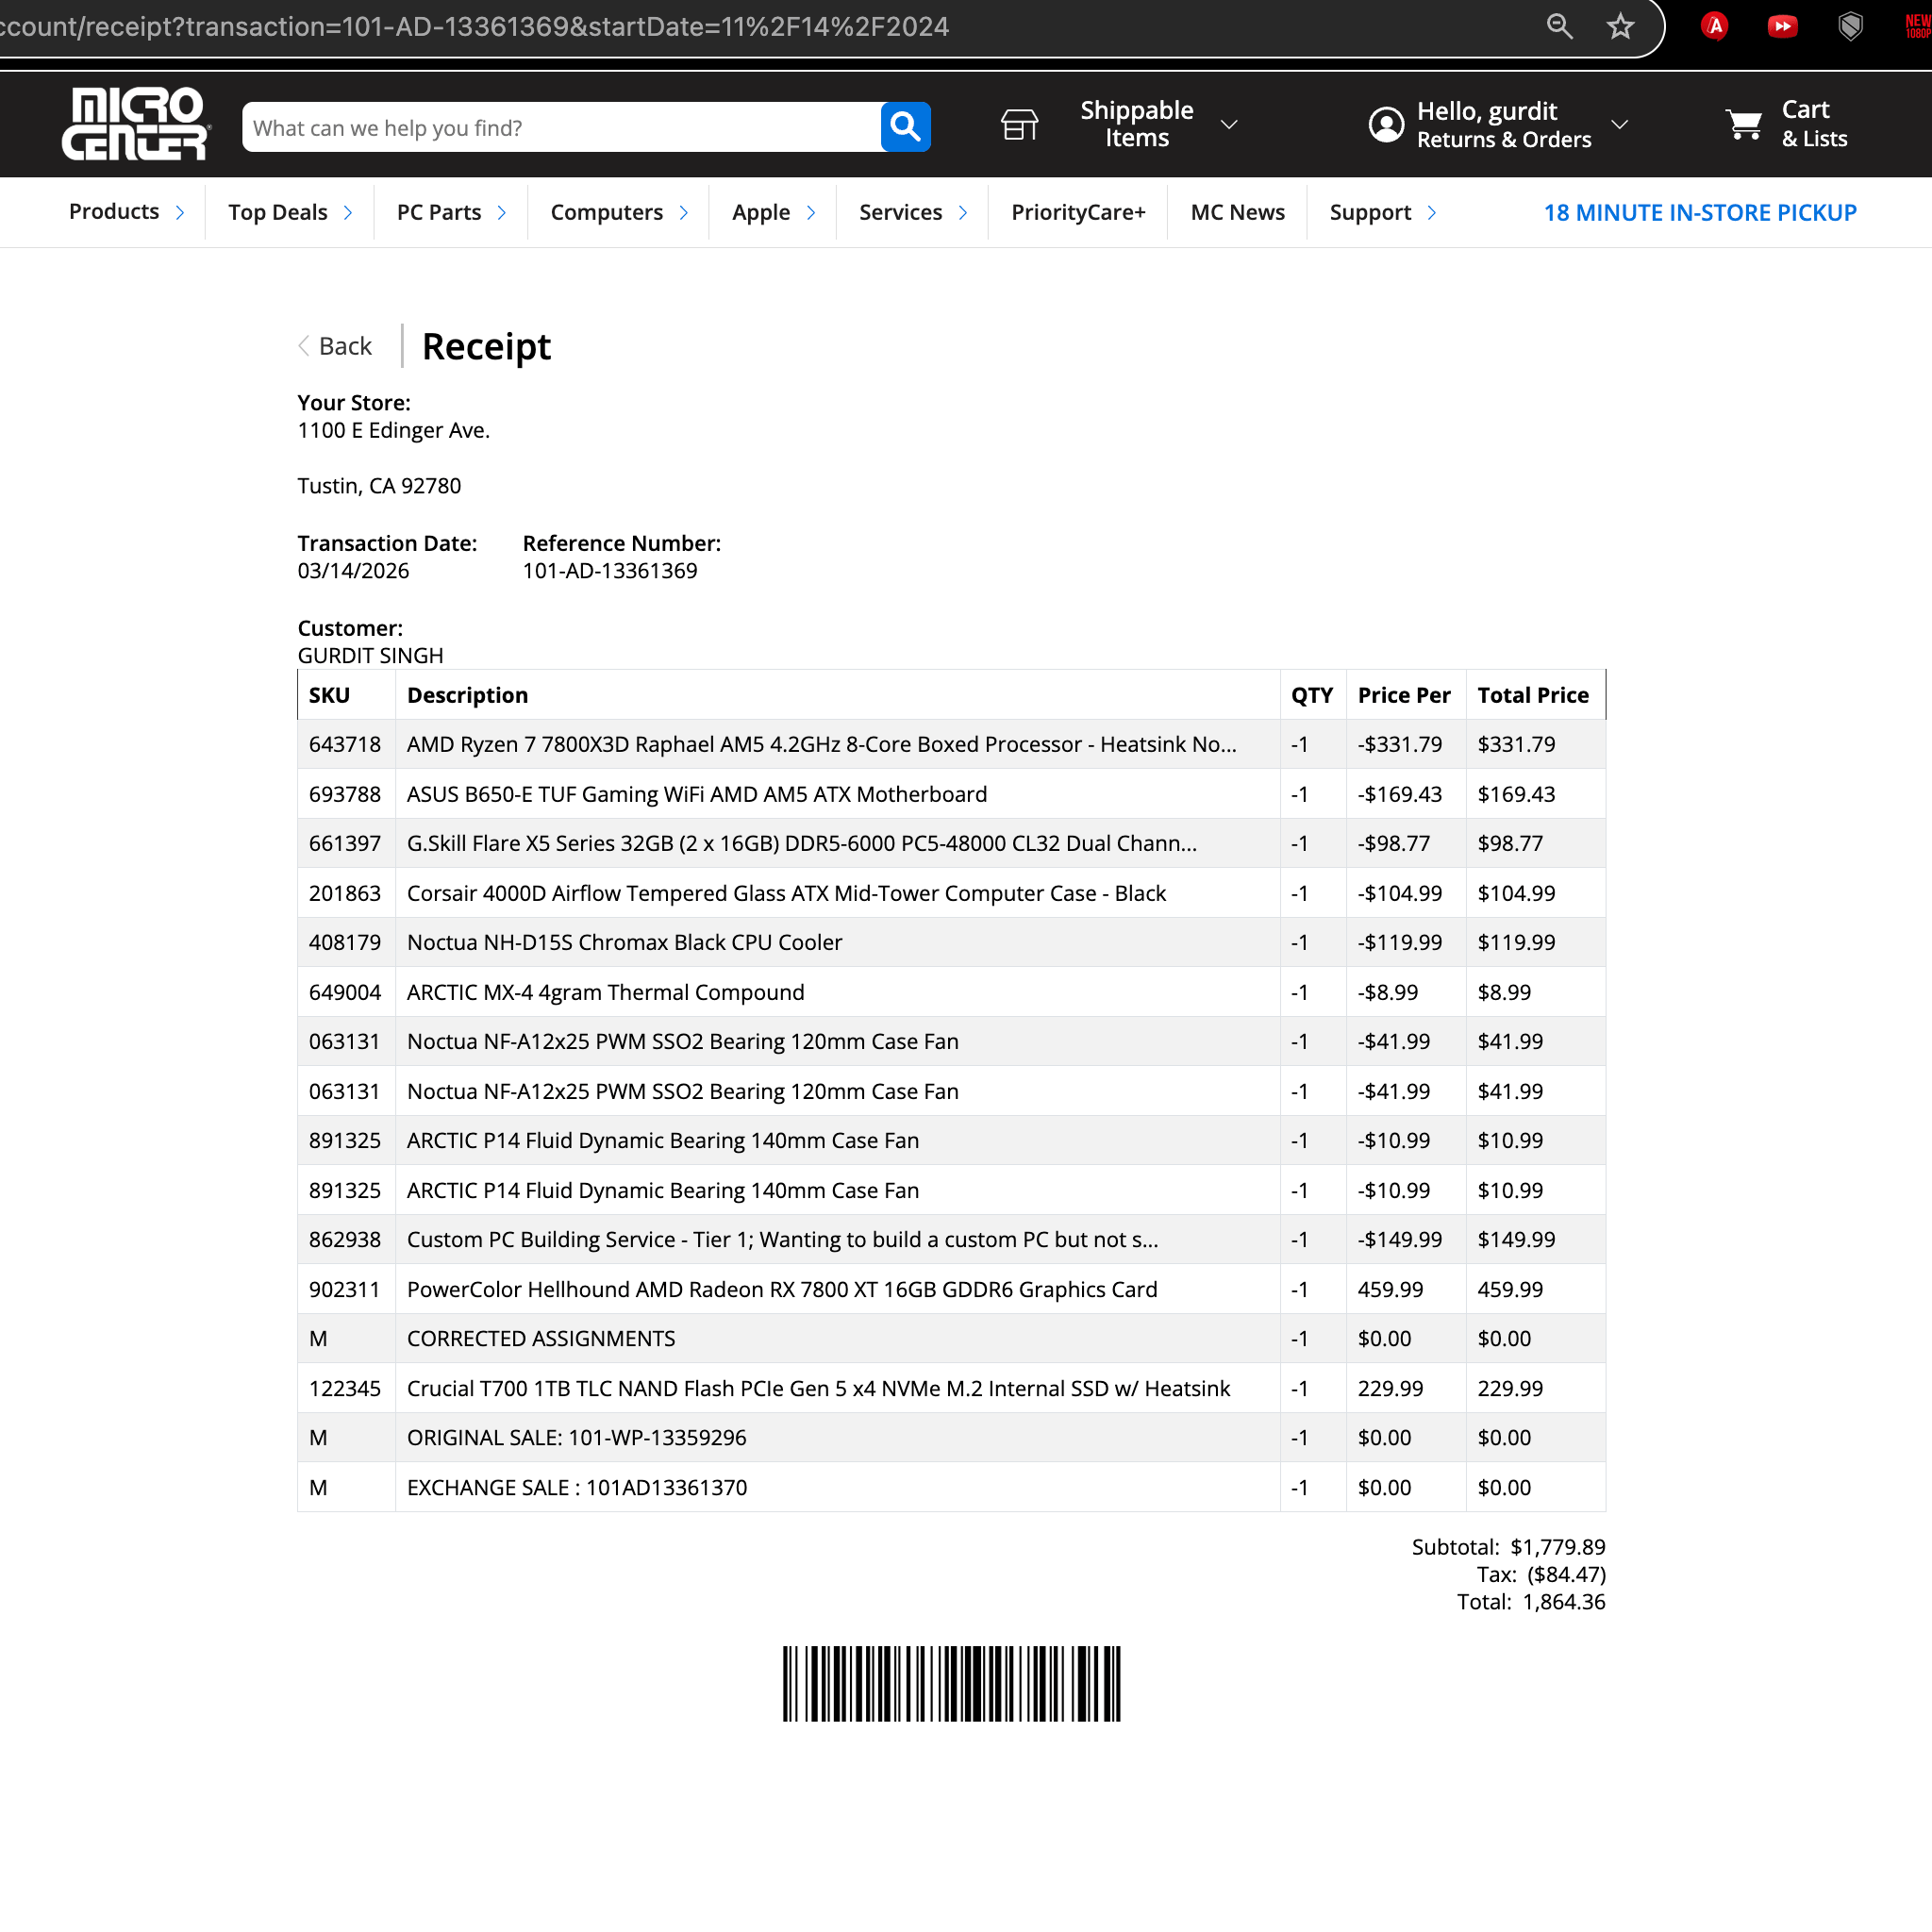Select the Noctua NH-D15S CPU Cooler description

pos(625,942)
